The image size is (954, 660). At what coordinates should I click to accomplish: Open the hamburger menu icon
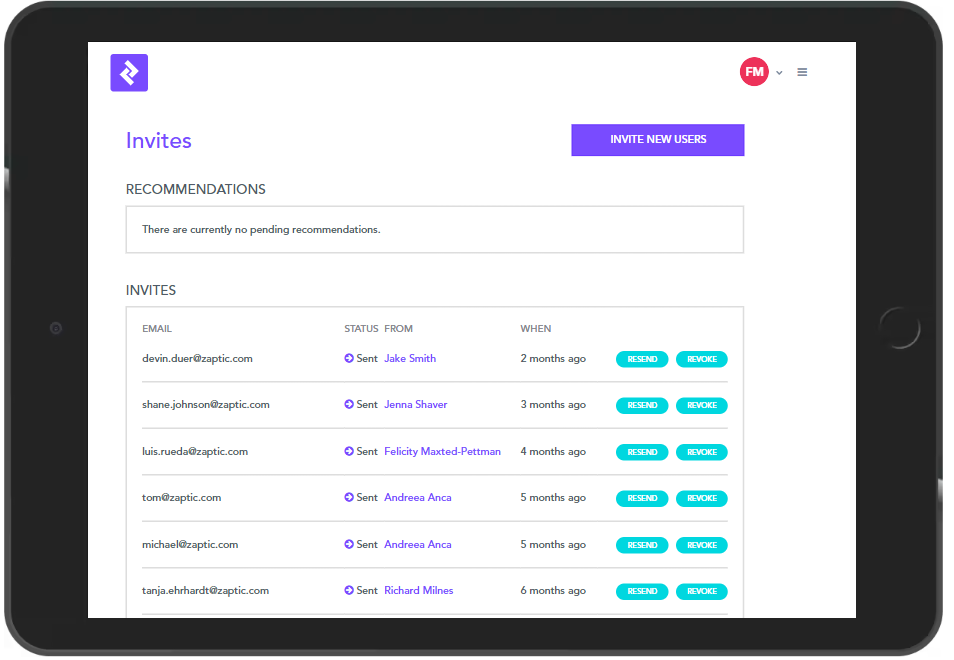tap(802, 72)
